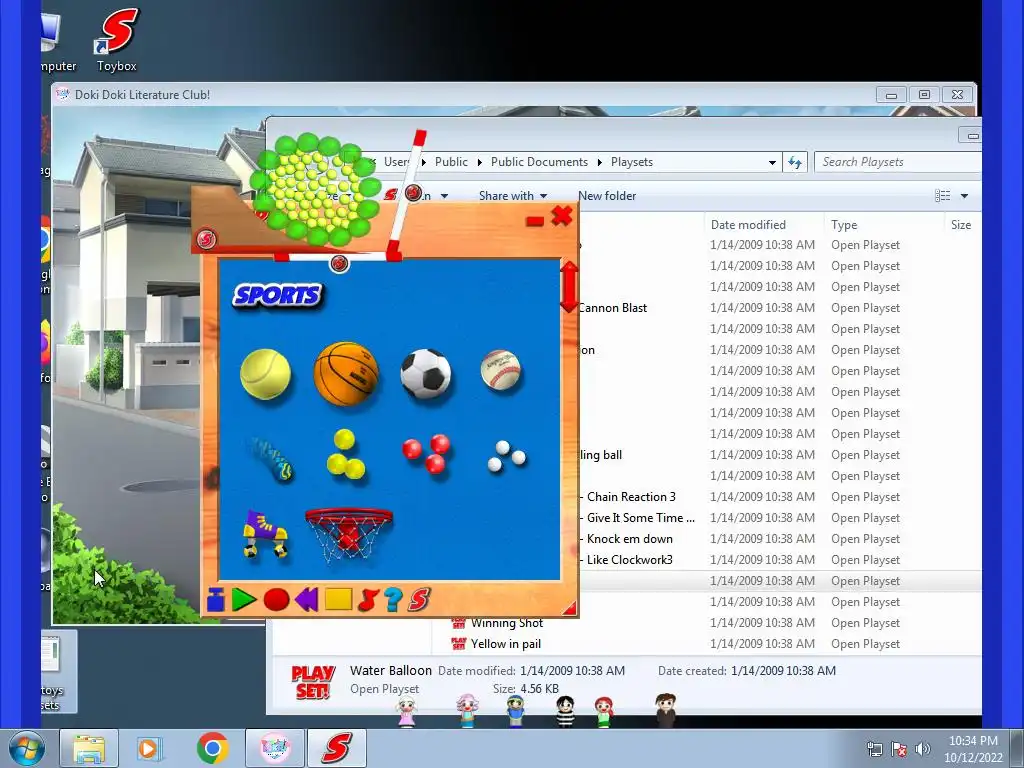This screenshot has width=1024, height=768.
Task: Open help with the blue question mark
Action: [393, 599]
